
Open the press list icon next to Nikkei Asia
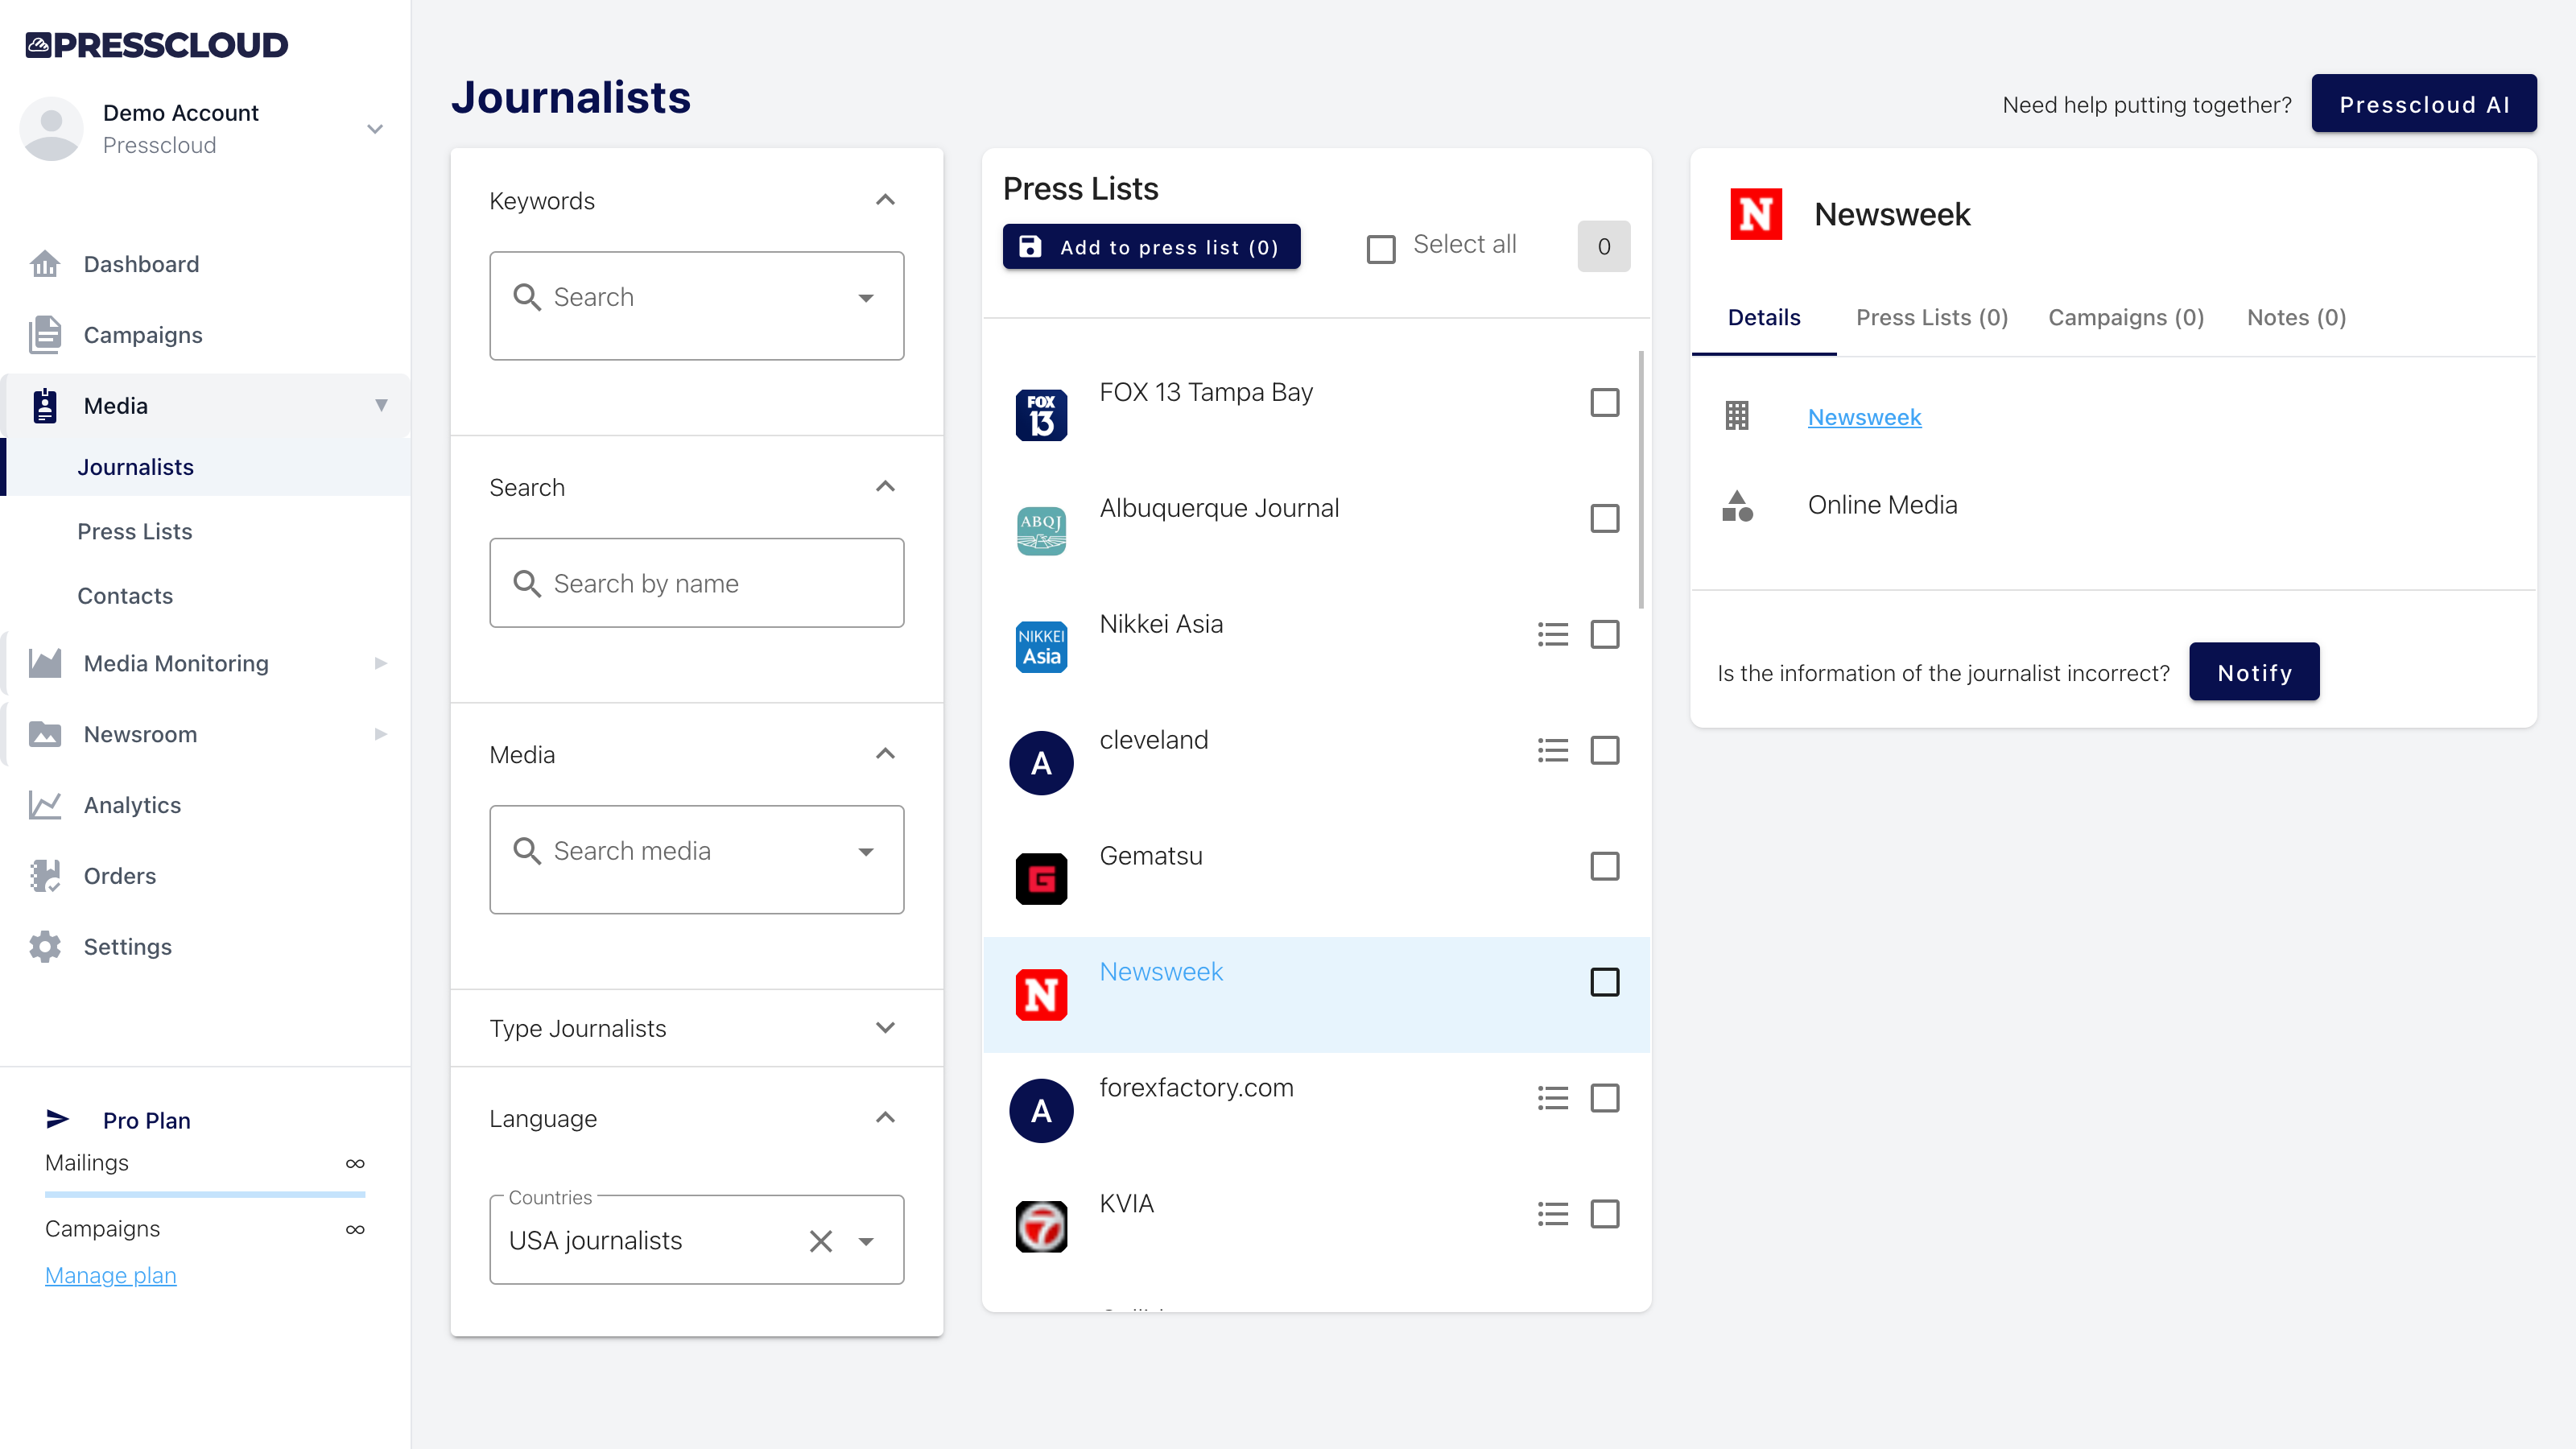[x=1552, y=634]
